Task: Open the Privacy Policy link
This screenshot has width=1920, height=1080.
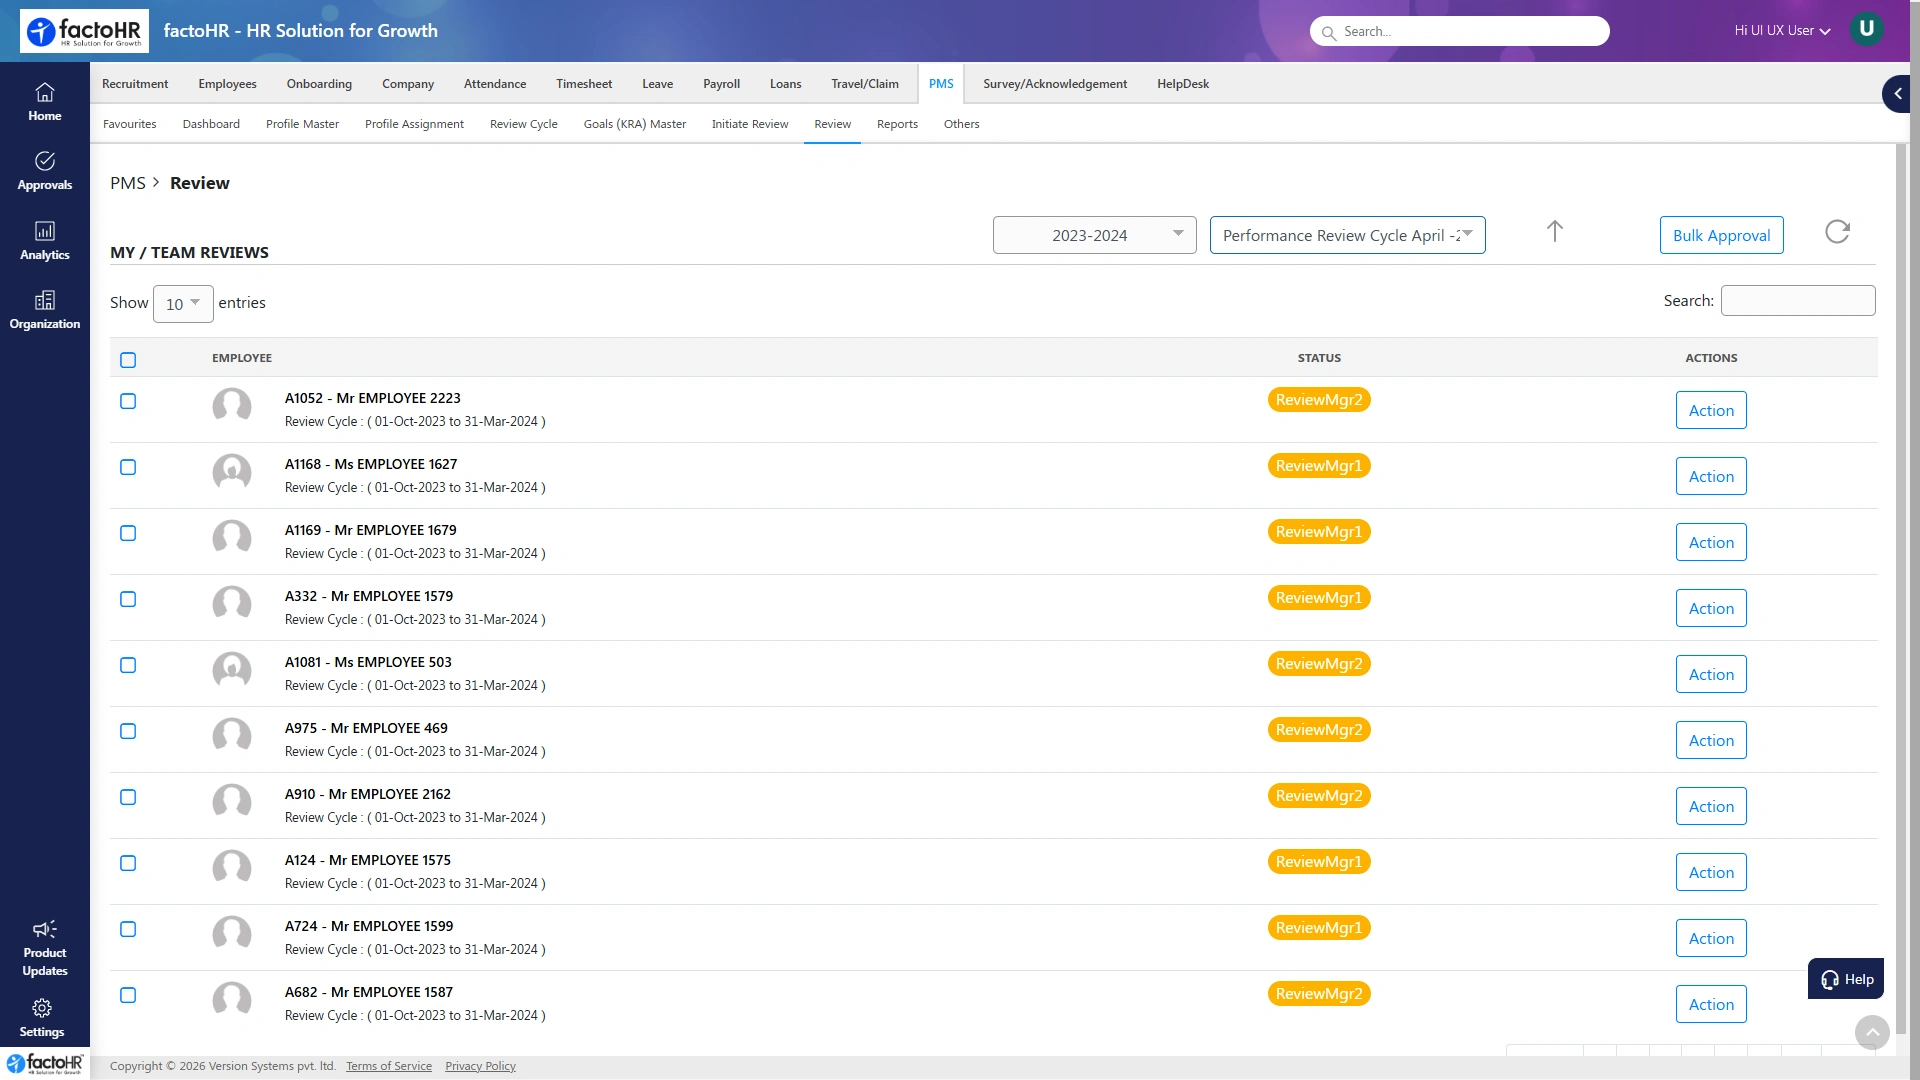Action: pyautogui.click(x=480, y=1066)
